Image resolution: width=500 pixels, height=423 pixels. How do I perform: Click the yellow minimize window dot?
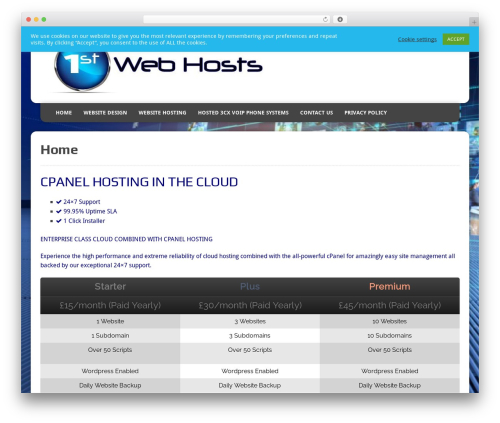click(36, 19)
